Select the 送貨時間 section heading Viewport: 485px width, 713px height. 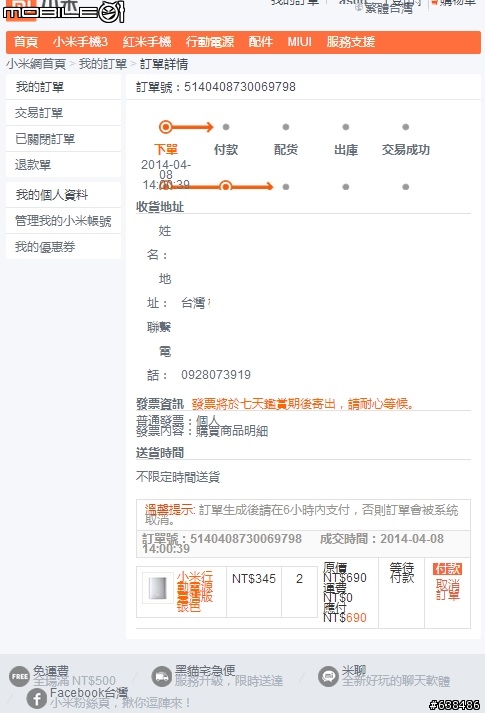coord(160,453)
